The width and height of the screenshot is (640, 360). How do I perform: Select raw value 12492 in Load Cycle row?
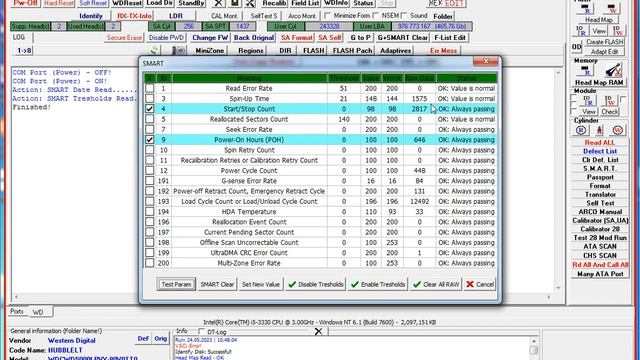(x=420, y=201)
